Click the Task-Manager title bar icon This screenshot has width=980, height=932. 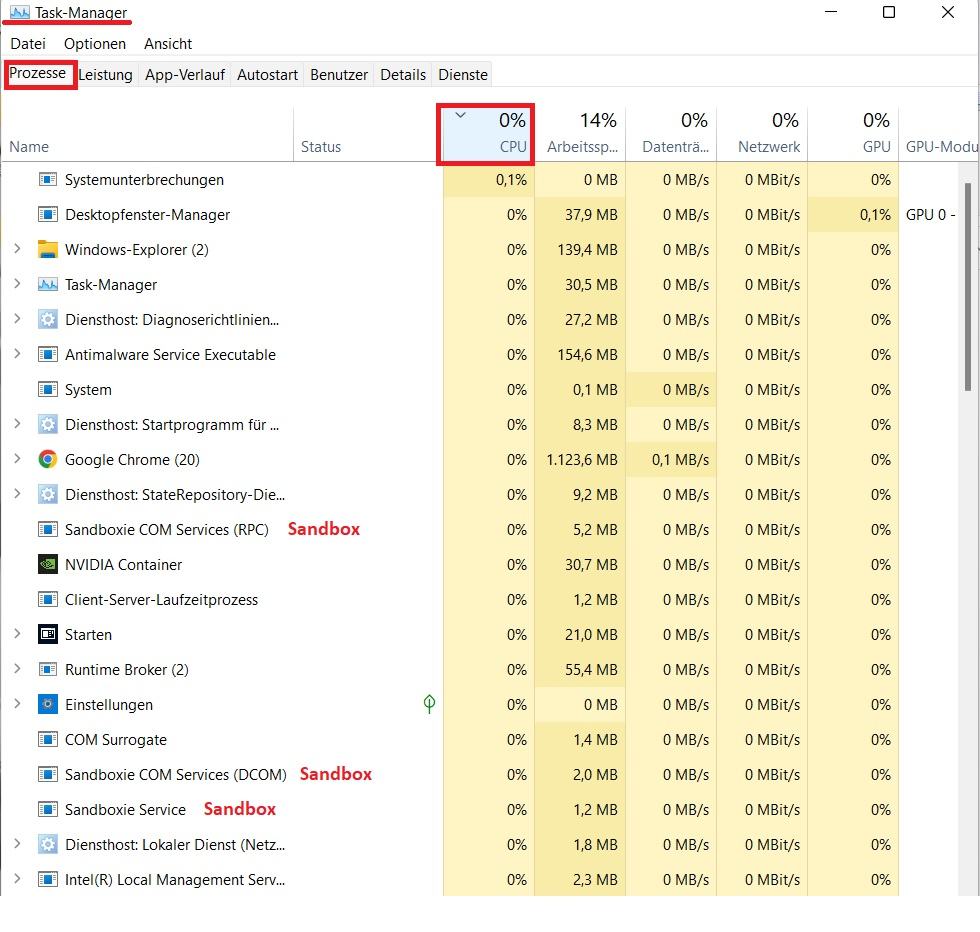(x=19, y=12)
